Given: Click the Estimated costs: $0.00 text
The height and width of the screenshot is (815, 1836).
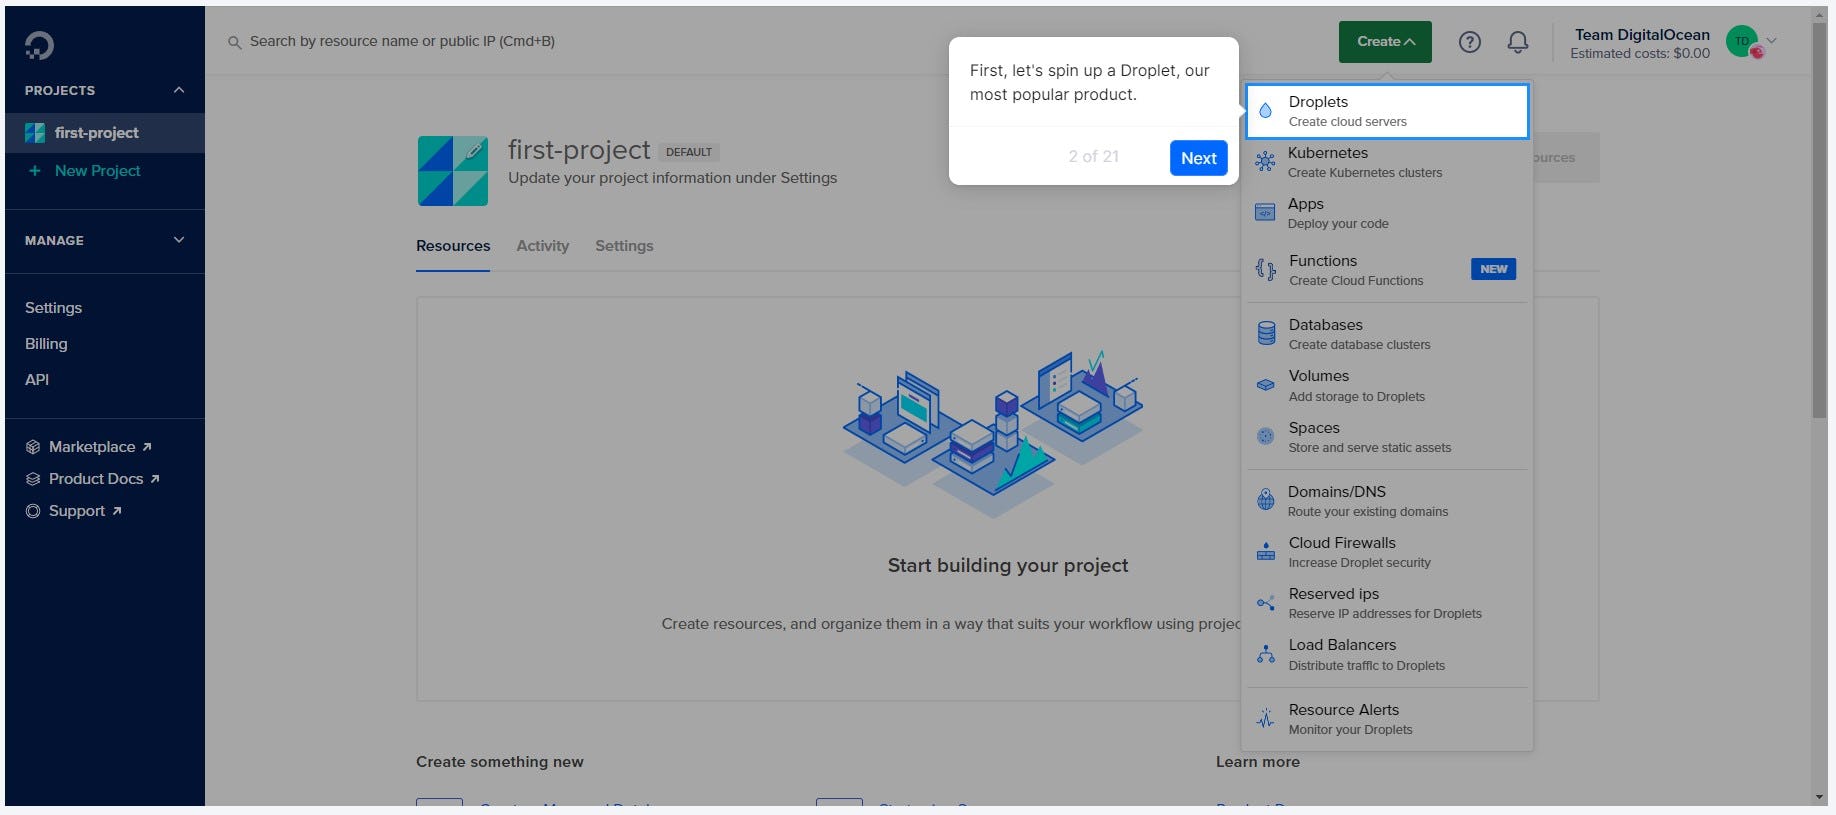Looking at the screenshot, I should click(x=1640, y=54).
